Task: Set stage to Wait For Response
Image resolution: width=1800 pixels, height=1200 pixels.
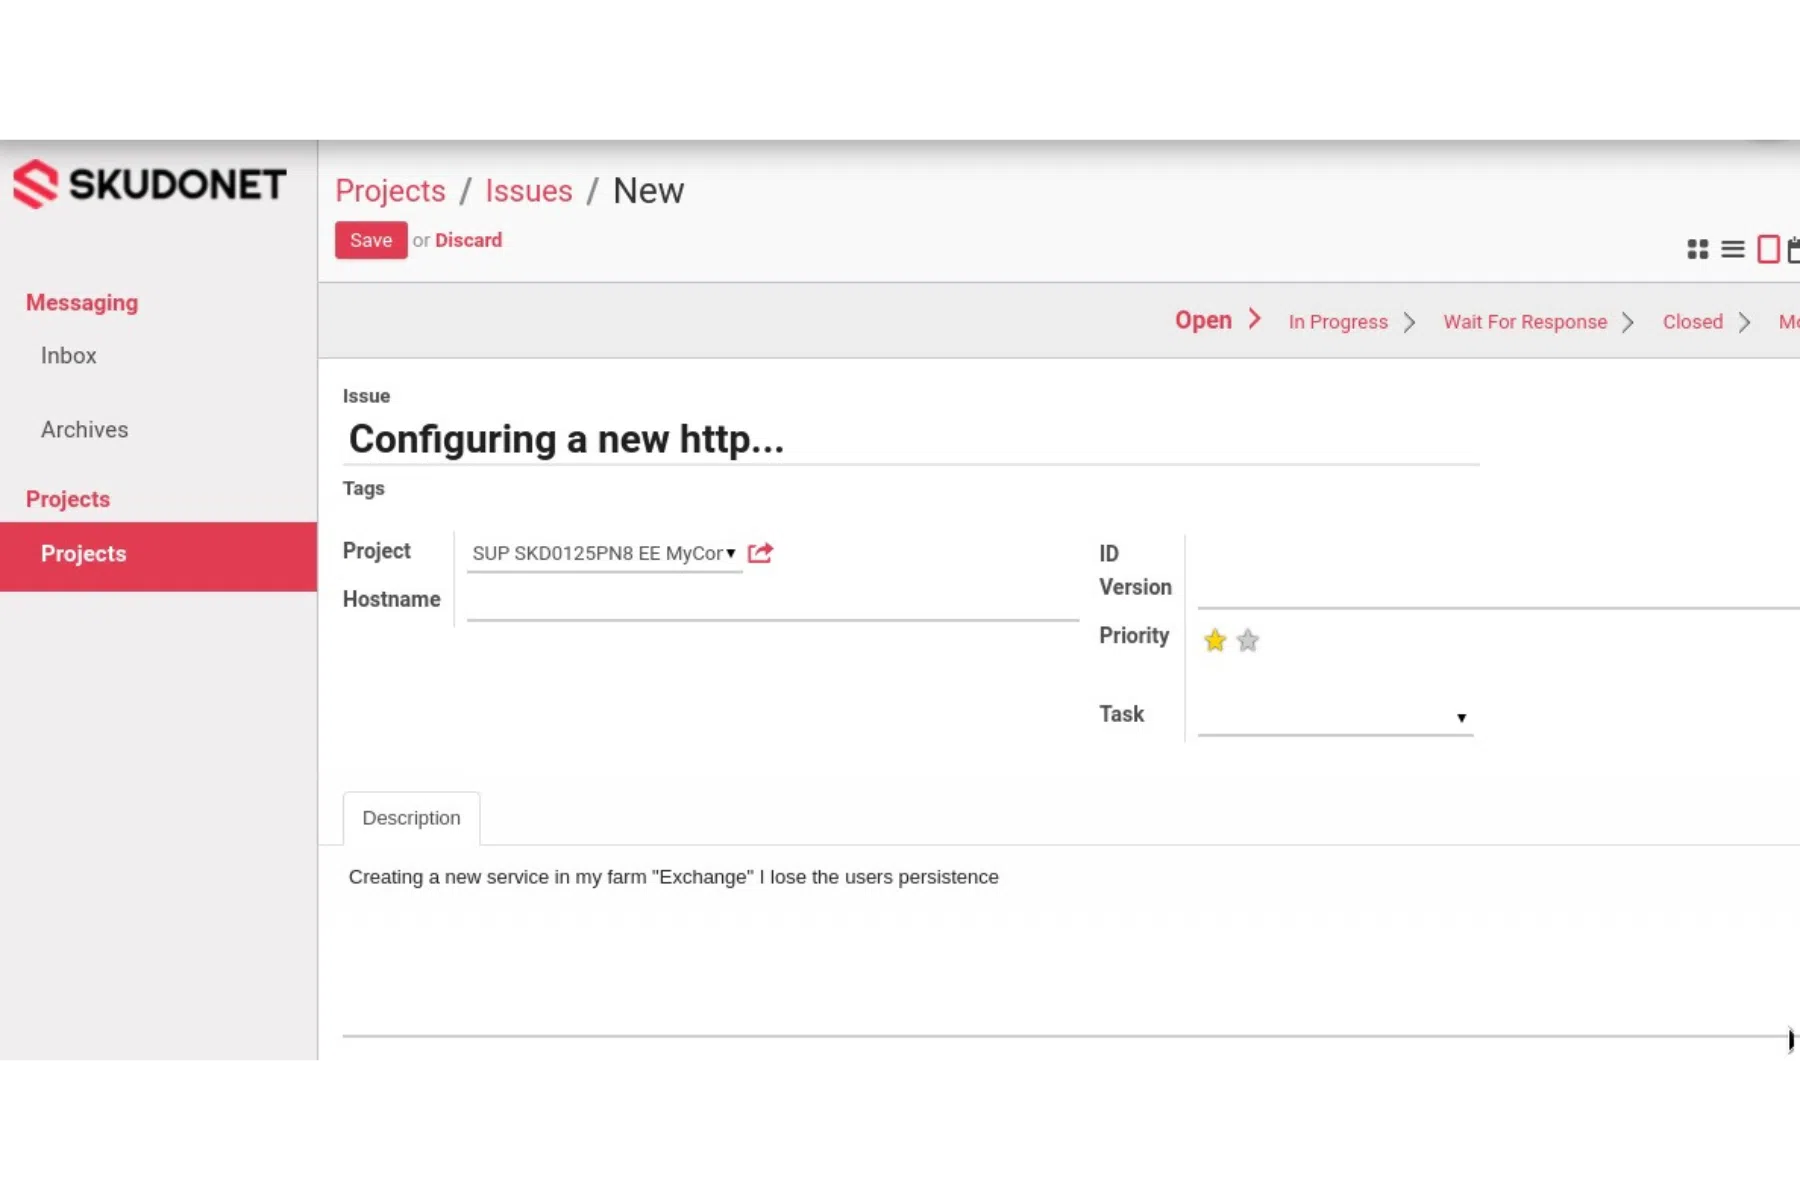Action: coord(1524,321)
